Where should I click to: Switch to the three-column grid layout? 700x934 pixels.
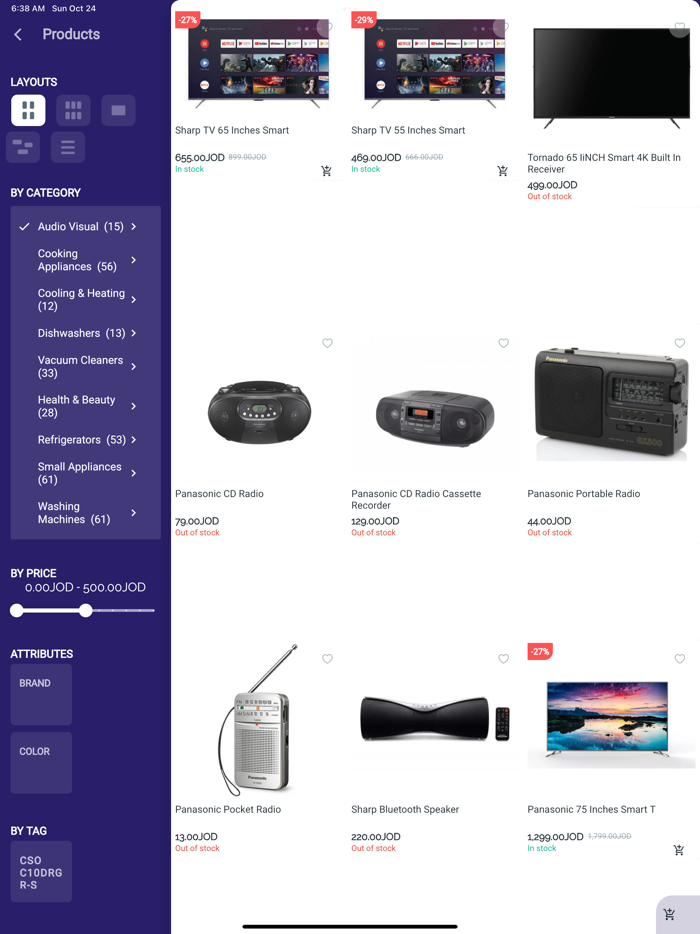tap(73, 110)
